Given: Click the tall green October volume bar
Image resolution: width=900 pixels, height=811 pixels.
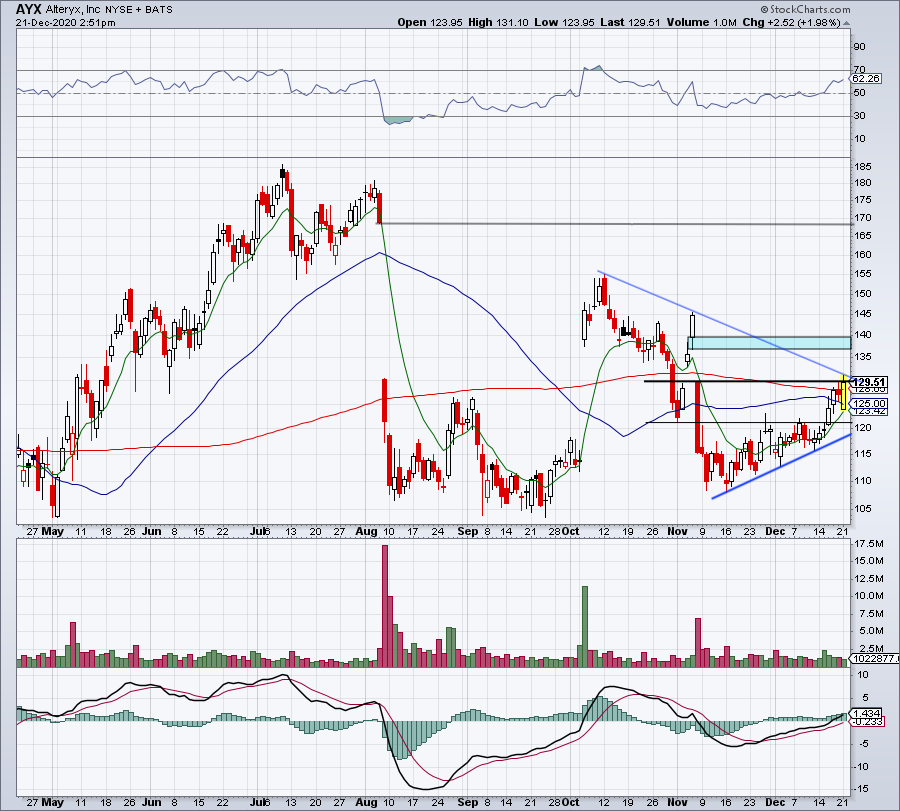Looking at the screenshot, I should [x=585, y=626].
